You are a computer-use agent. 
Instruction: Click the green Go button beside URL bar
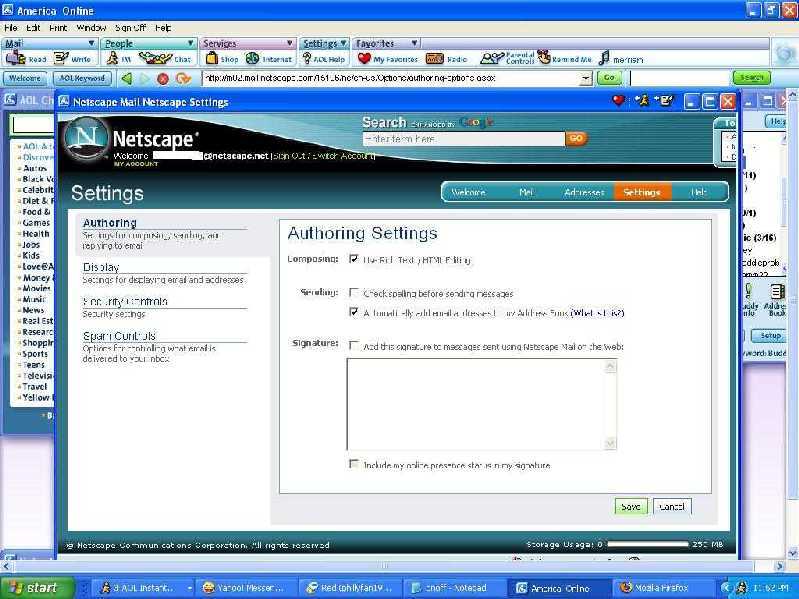pos(609,78)
